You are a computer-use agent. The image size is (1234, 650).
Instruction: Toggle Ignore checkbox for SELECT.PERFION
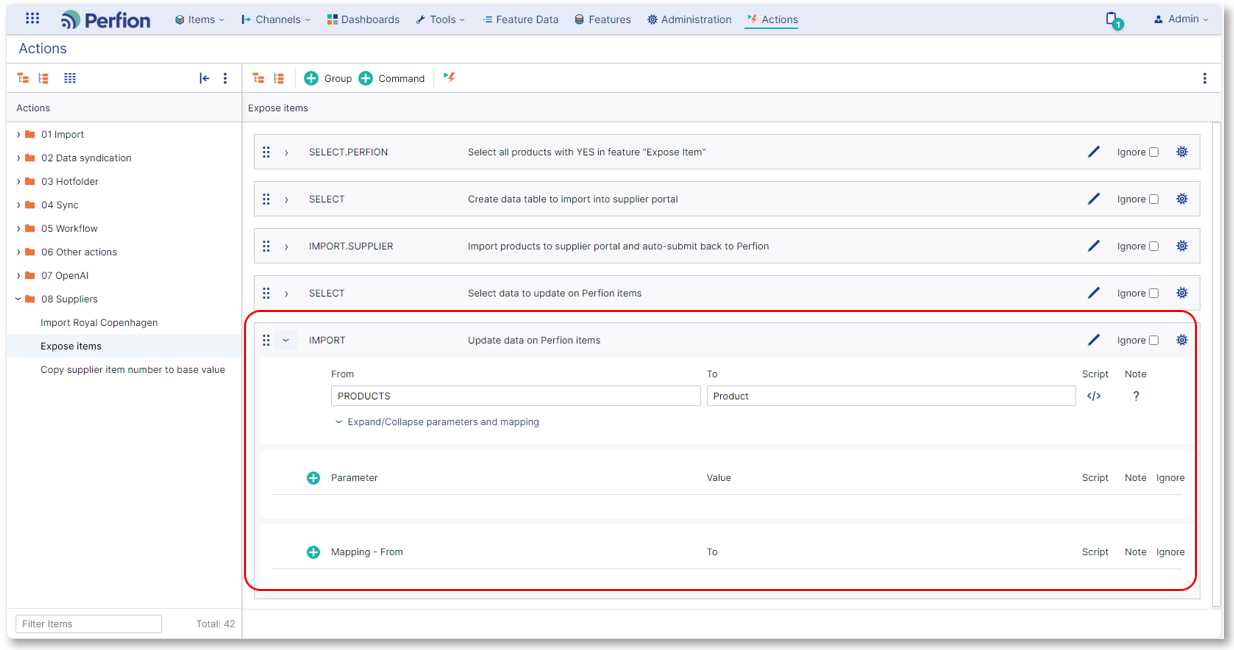click(x=1153, y=152)
